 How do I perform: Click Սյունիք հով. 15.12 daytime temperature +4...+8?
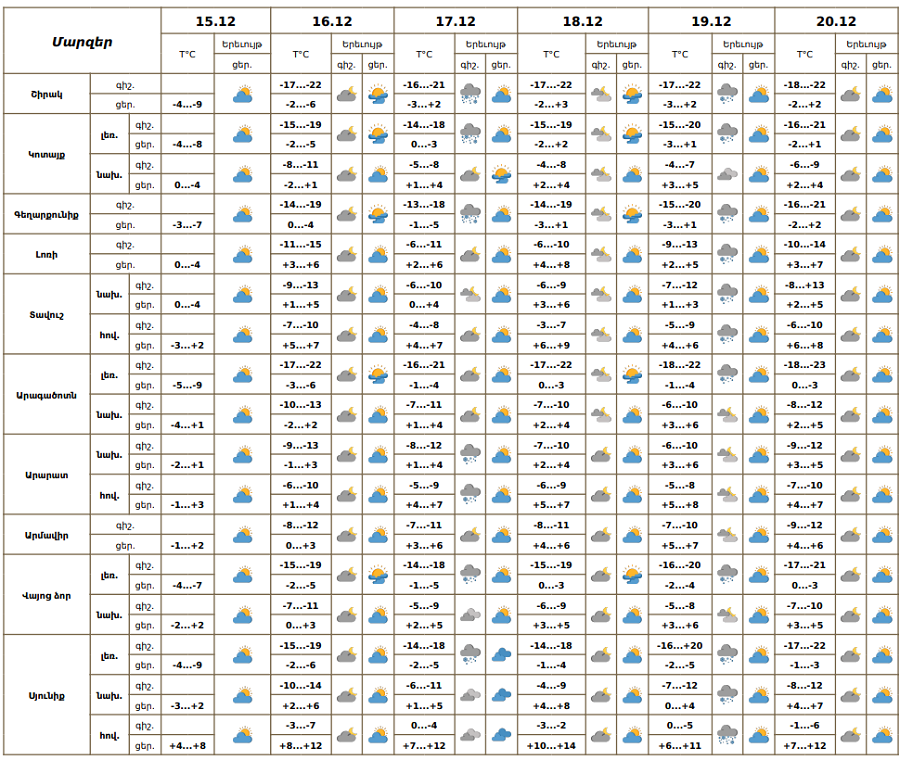(x=187, y=746)
